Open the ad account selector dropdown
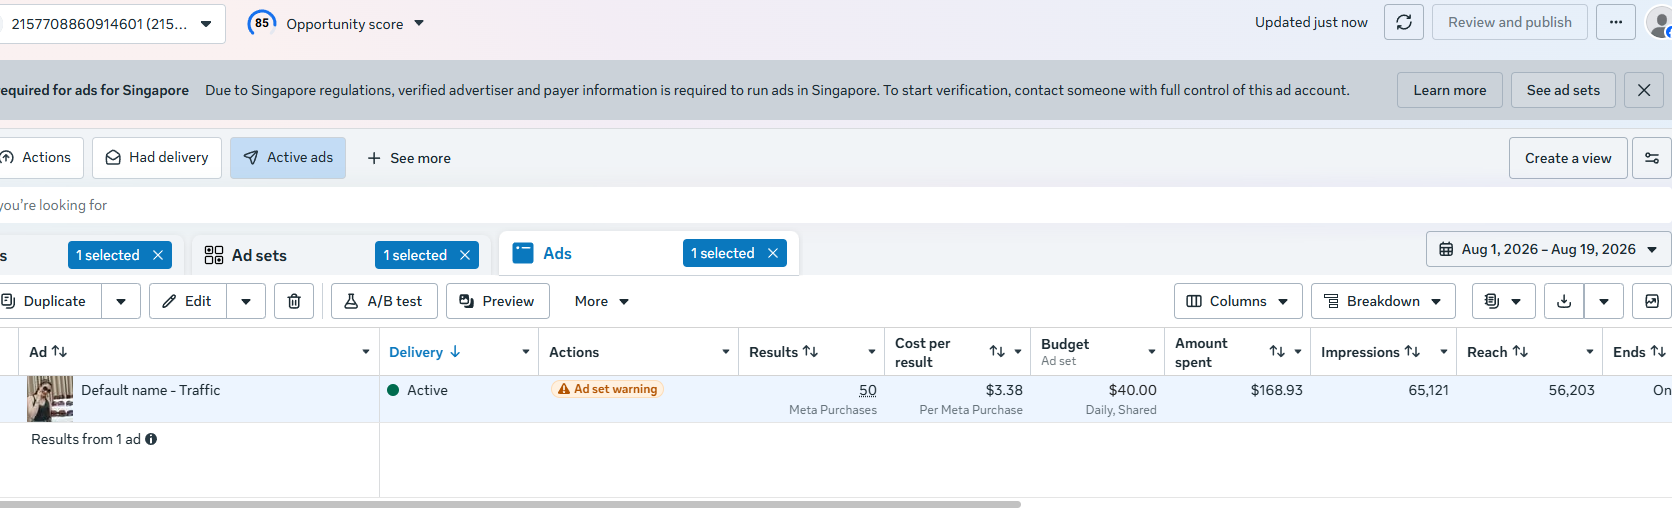This screenshot has width=1672, height=525. click(x=112, y=24)
